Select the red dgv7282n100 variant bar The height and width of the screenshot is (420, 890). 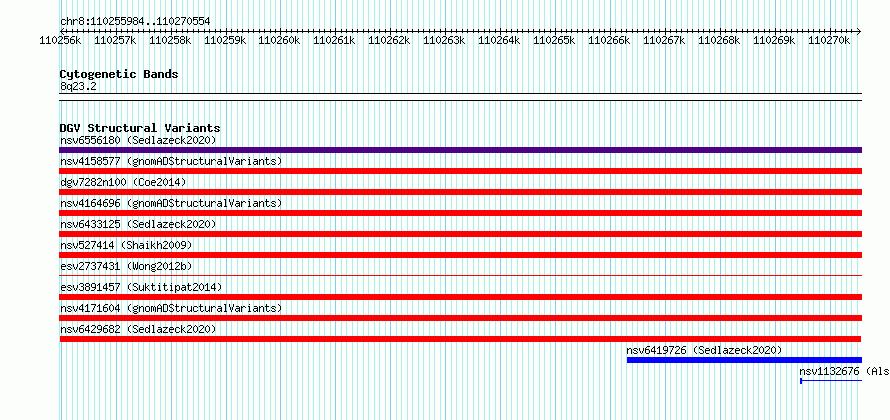pos(460,192)
